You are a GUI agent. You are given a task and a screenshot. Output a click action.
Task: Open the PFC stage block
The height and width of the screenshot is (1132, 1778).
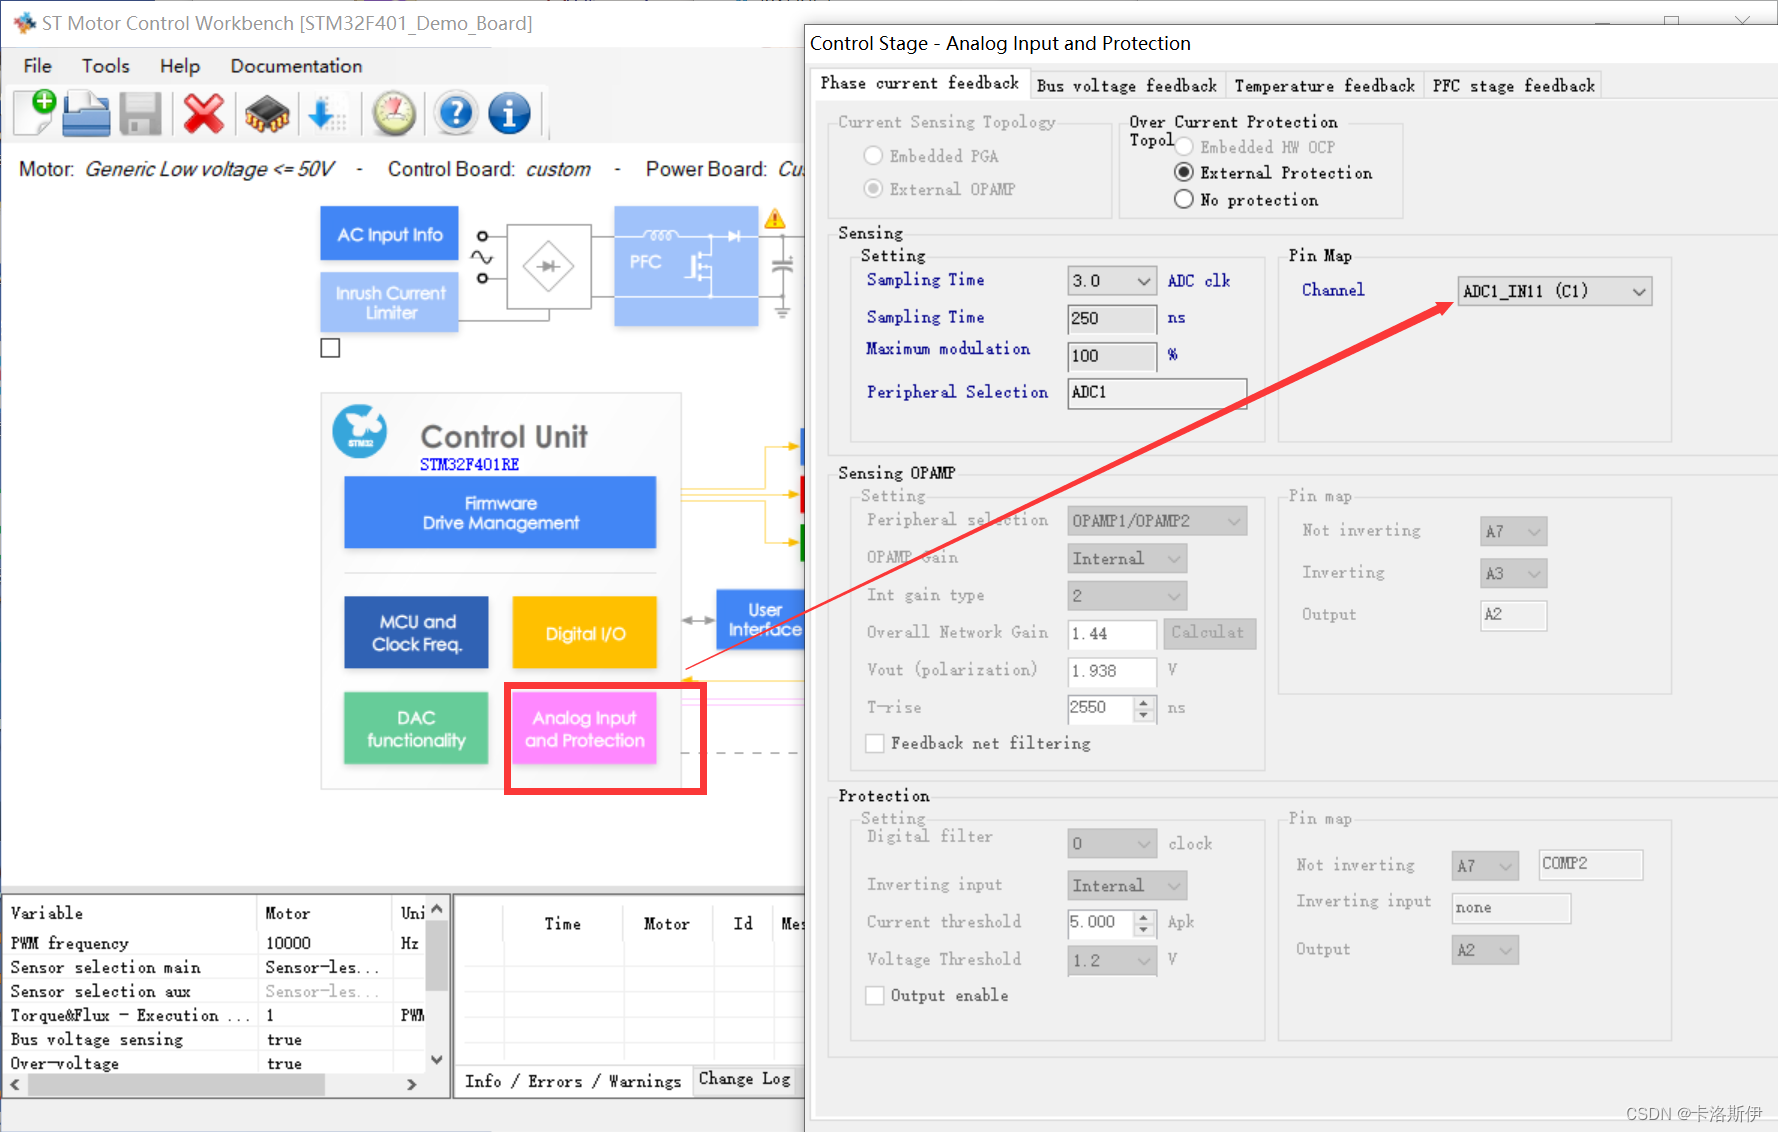686,266
